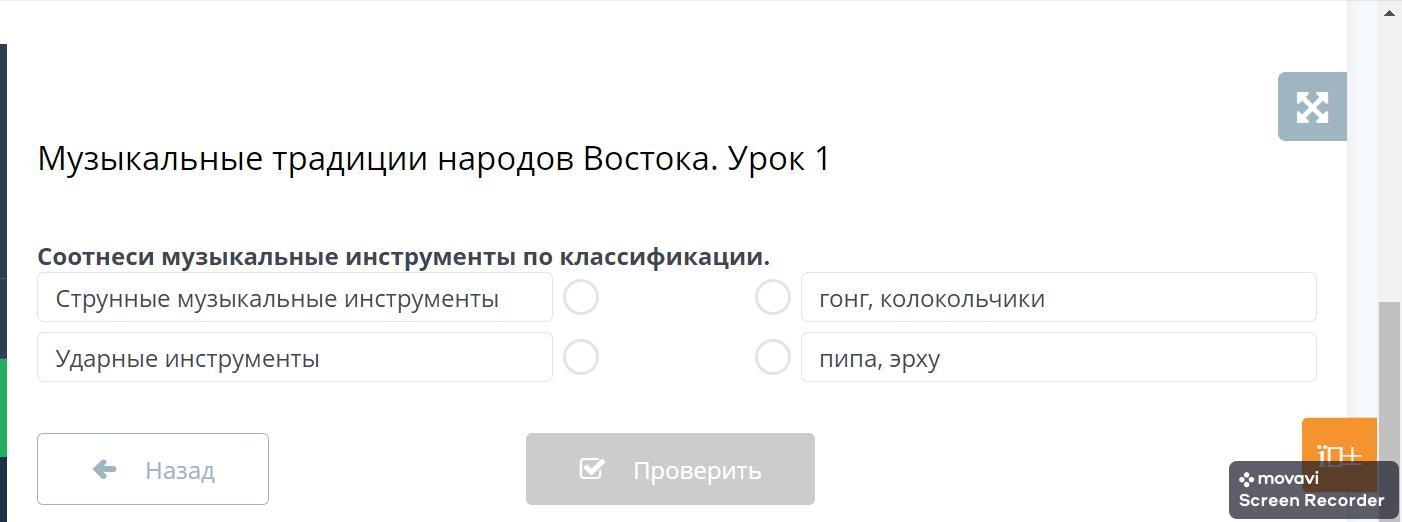Click the left arrow icon in Назад

click(x=104, y=469)
